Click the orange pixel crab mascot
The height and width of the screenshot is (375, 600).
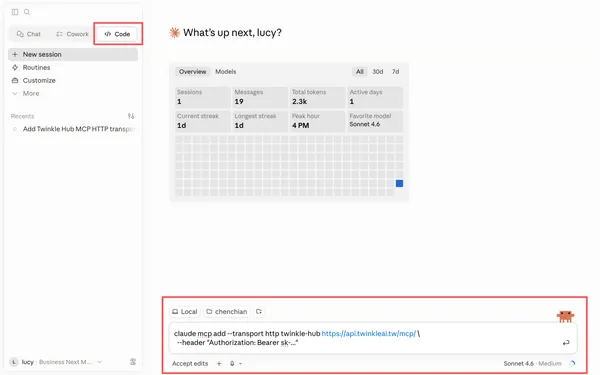point(565,316)
